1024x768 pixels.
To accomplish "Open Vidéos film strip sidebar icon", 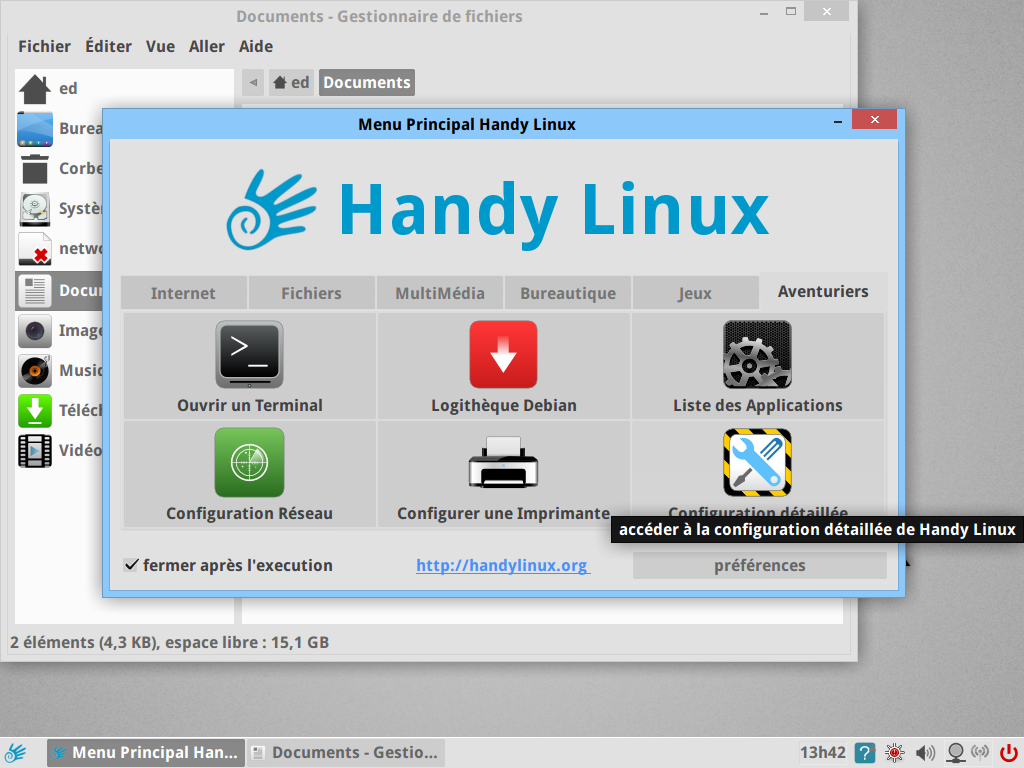I will (x=35, y=451).
